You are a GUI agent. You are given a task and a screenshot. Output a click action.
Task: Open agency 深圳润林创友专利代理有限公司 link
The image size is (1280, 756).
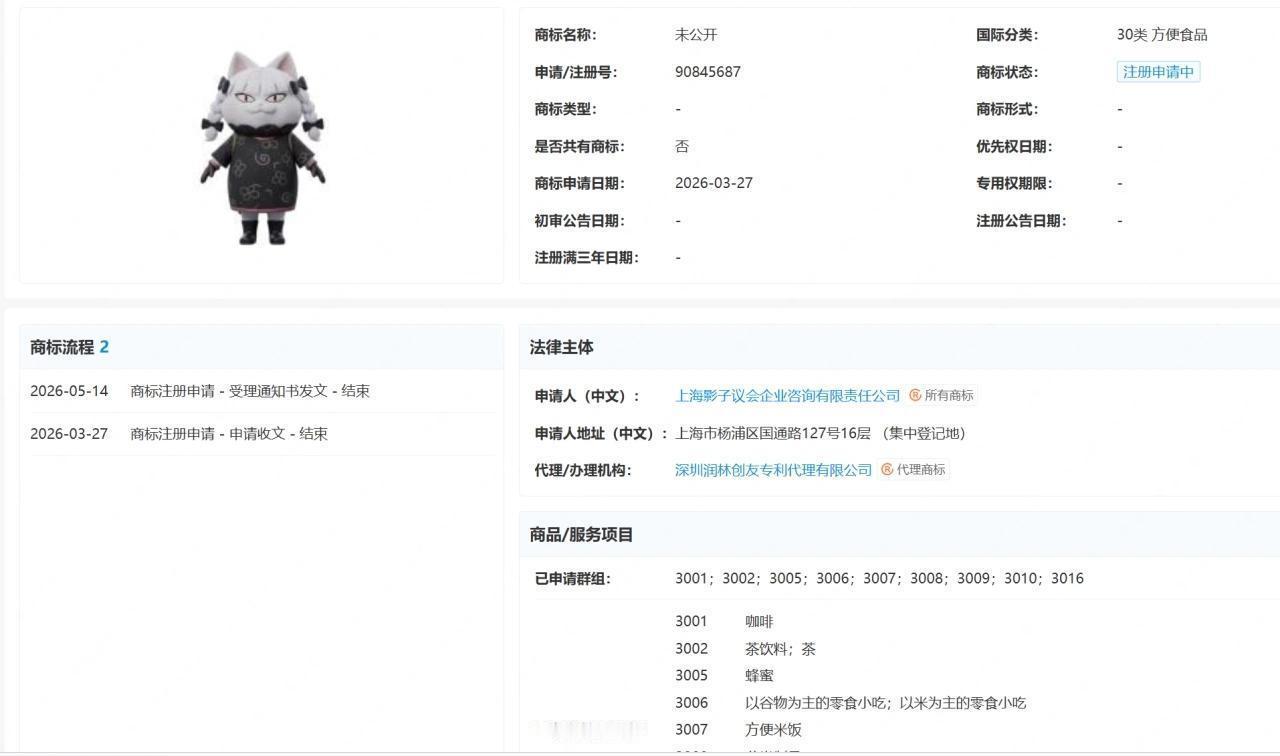tap(774, 470)
